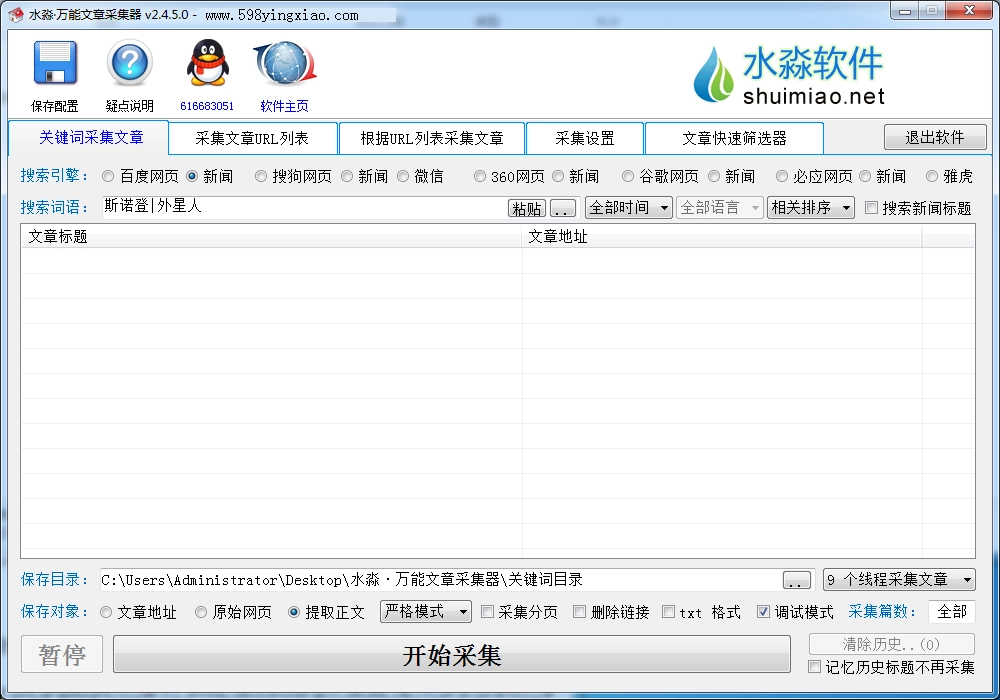Switch to 采集文章URL列表 tab

point(252,138)
